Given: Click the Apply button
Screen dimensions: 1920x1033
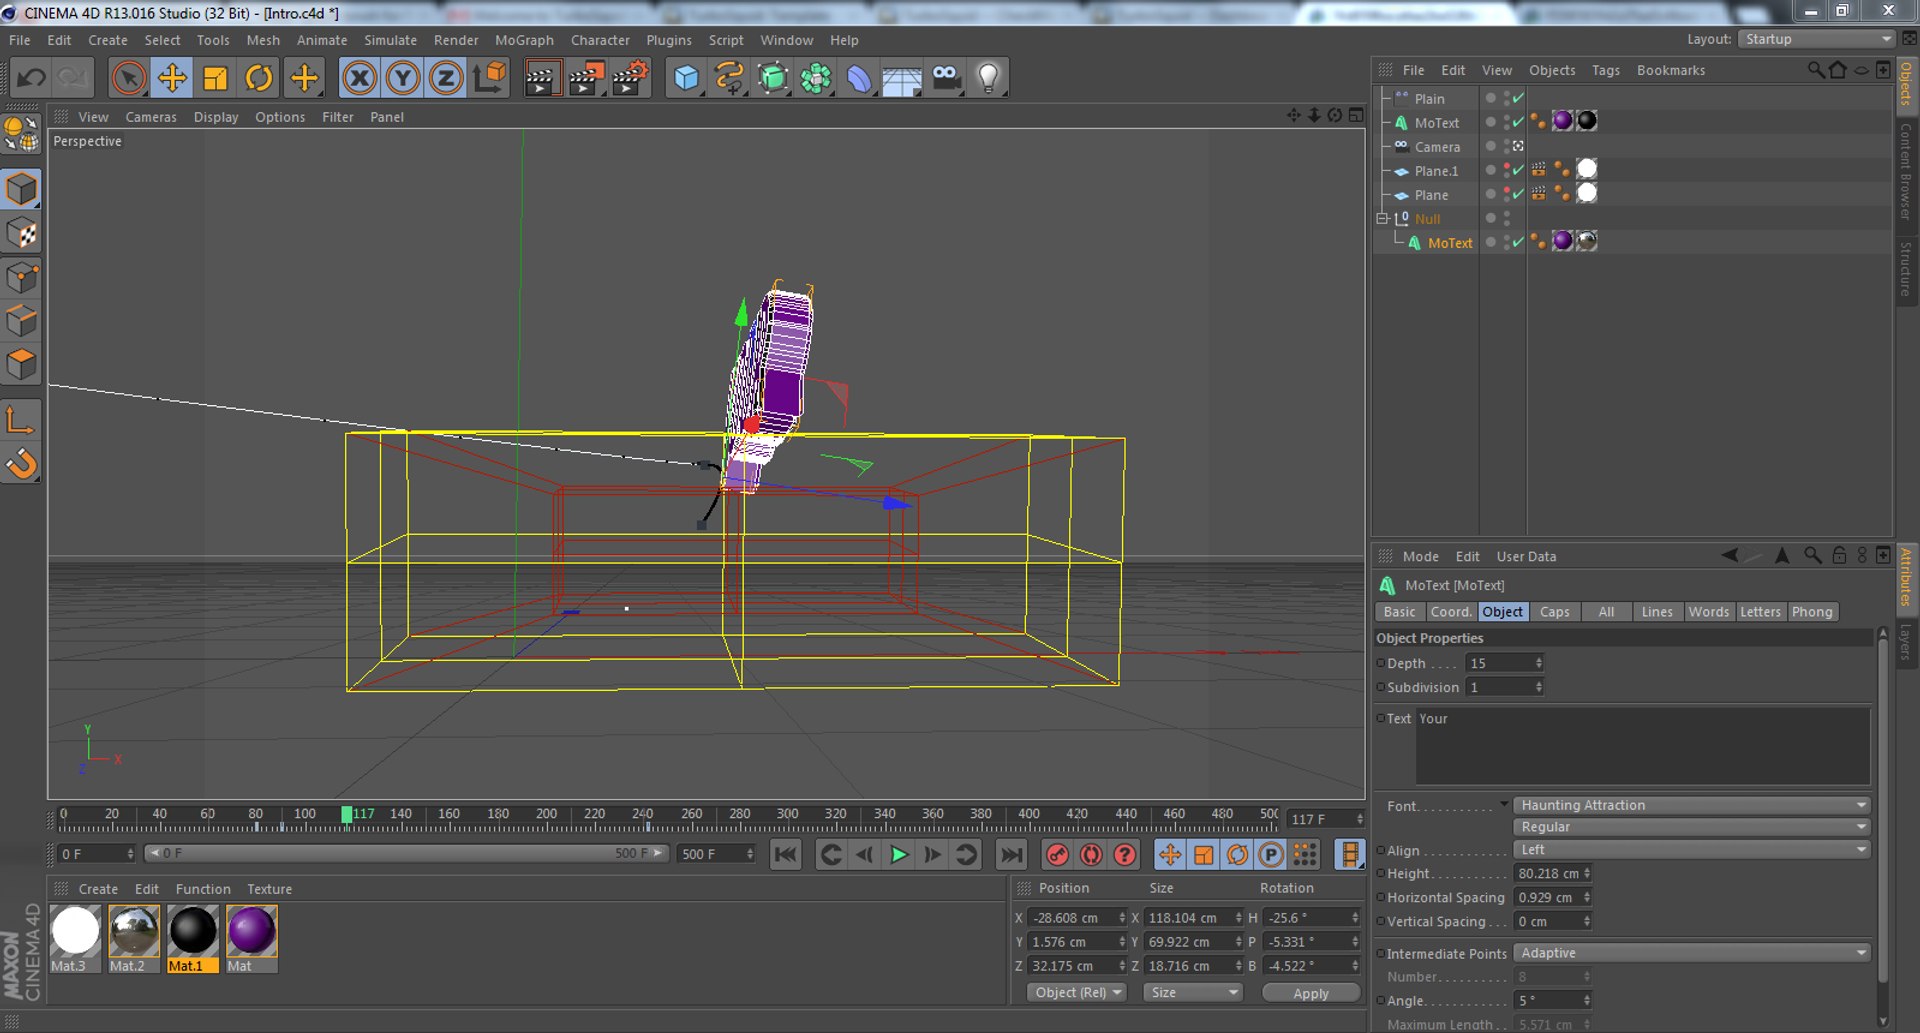Looking at the screenshot, I should (1311, 993).
